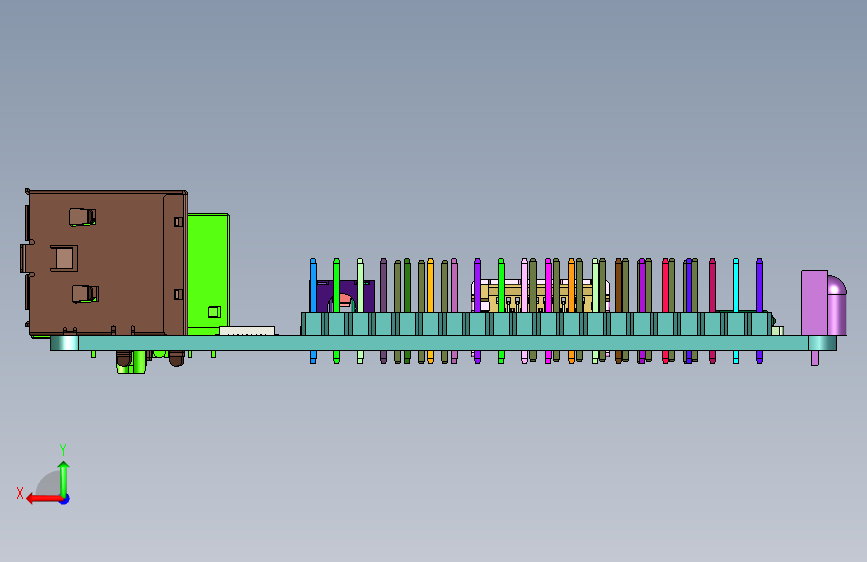The width and height of the screenshot is (867, 562).
Task: Select the violet rounded component at the board end
Action: click(824, 305)
